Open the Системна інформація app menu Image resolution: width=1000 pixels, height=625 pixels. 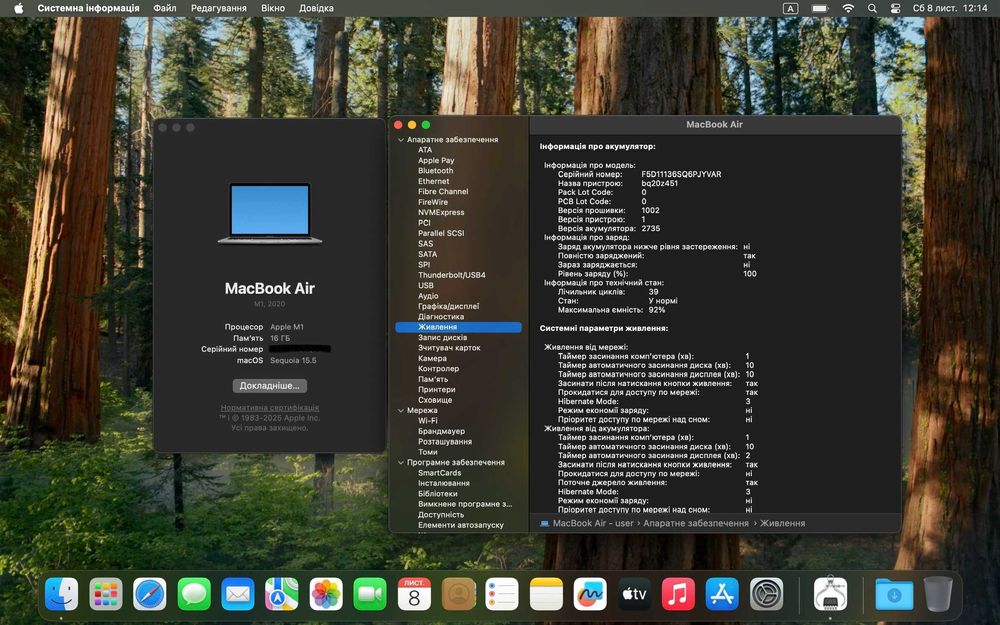click(88, 8)
